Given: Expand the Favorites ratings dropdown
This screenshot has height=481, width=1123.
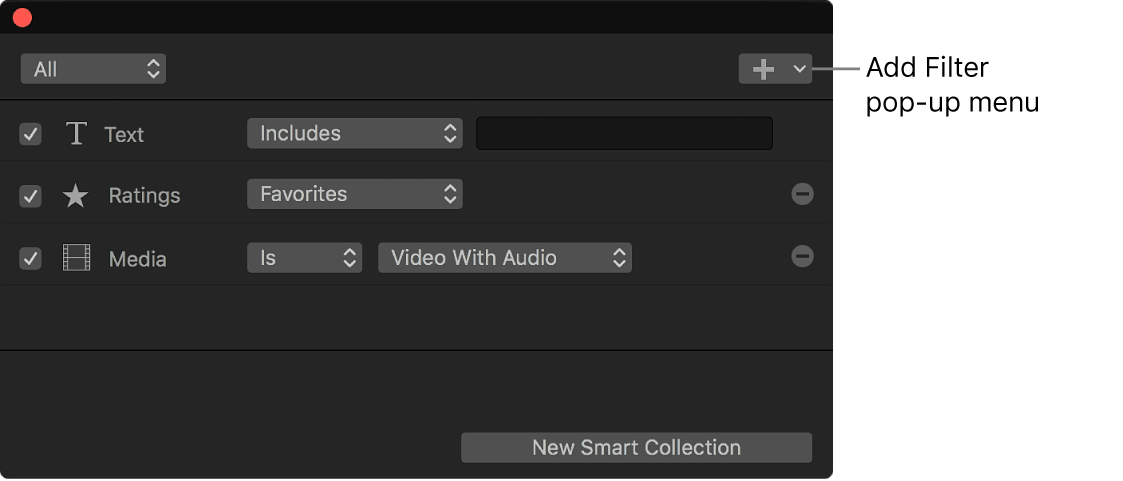Looking at the screenshot, I should click(x=354, y=194).
